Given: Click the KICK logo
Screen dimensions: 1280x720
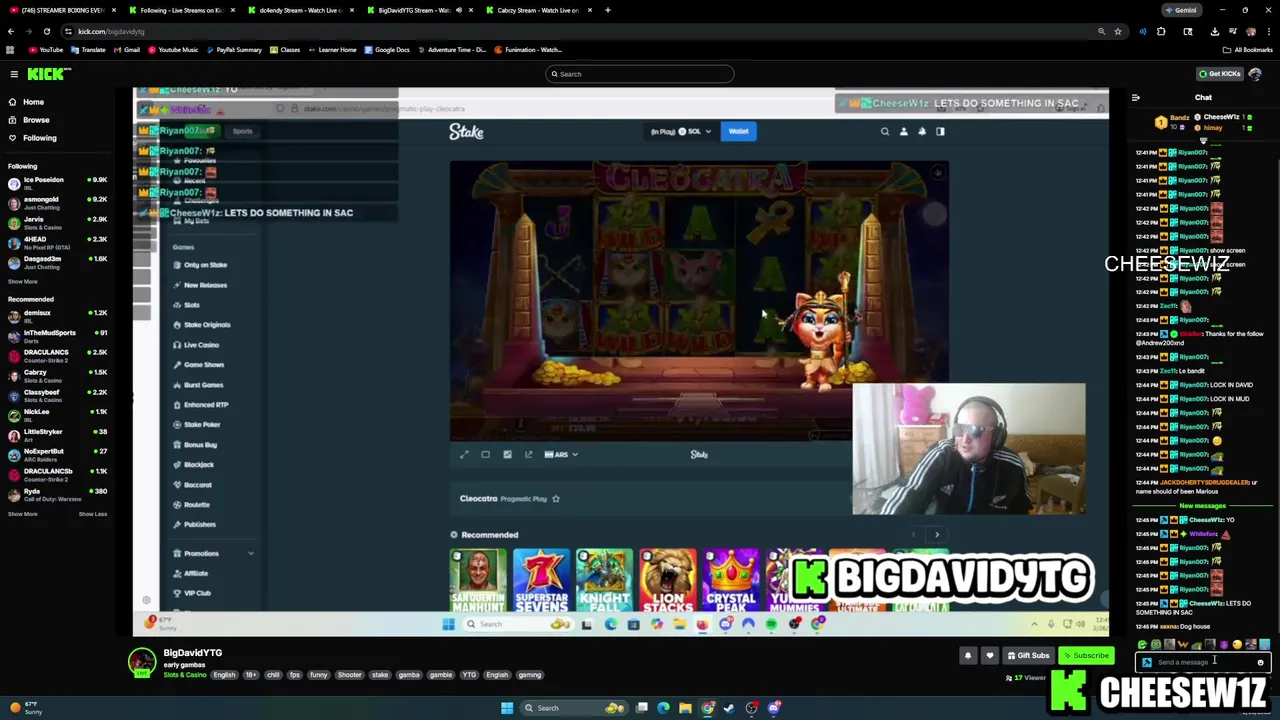Looking at the screenshot, I should 48,74.
